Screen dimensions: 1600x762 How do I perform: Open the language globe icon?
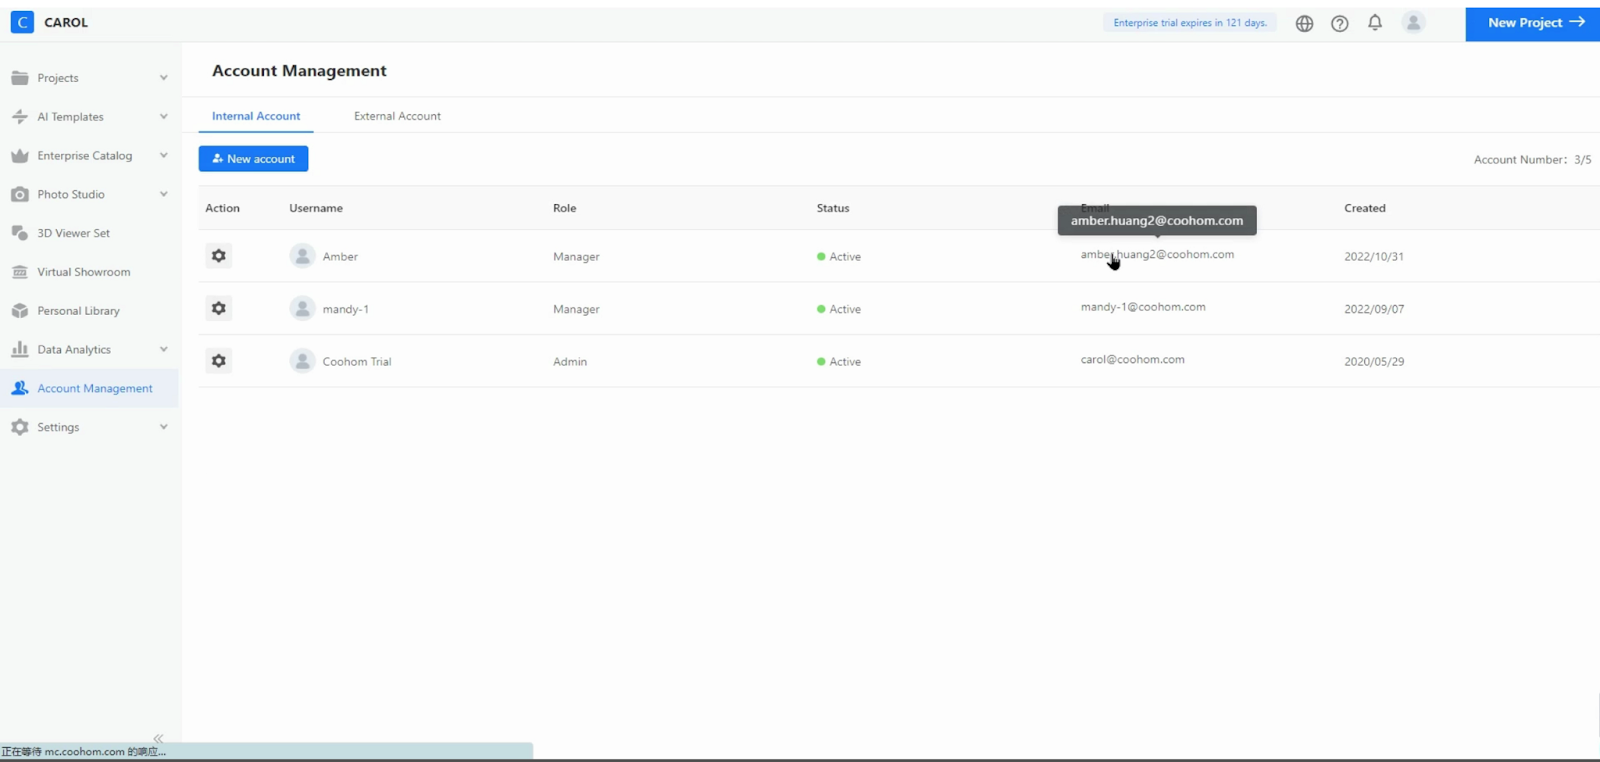click(1304, 23)
